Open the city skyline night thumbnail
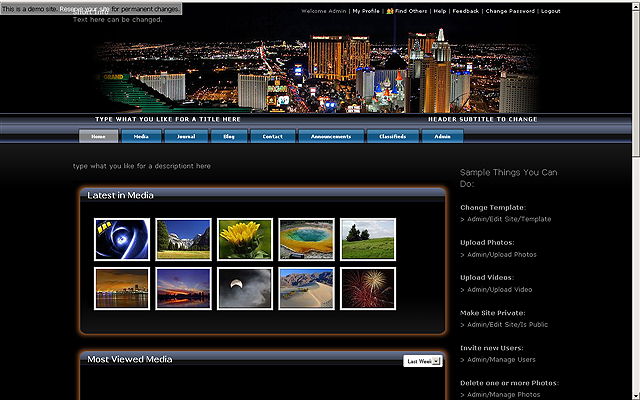Screen dimensions: 640x400 (x=122, y=288)
